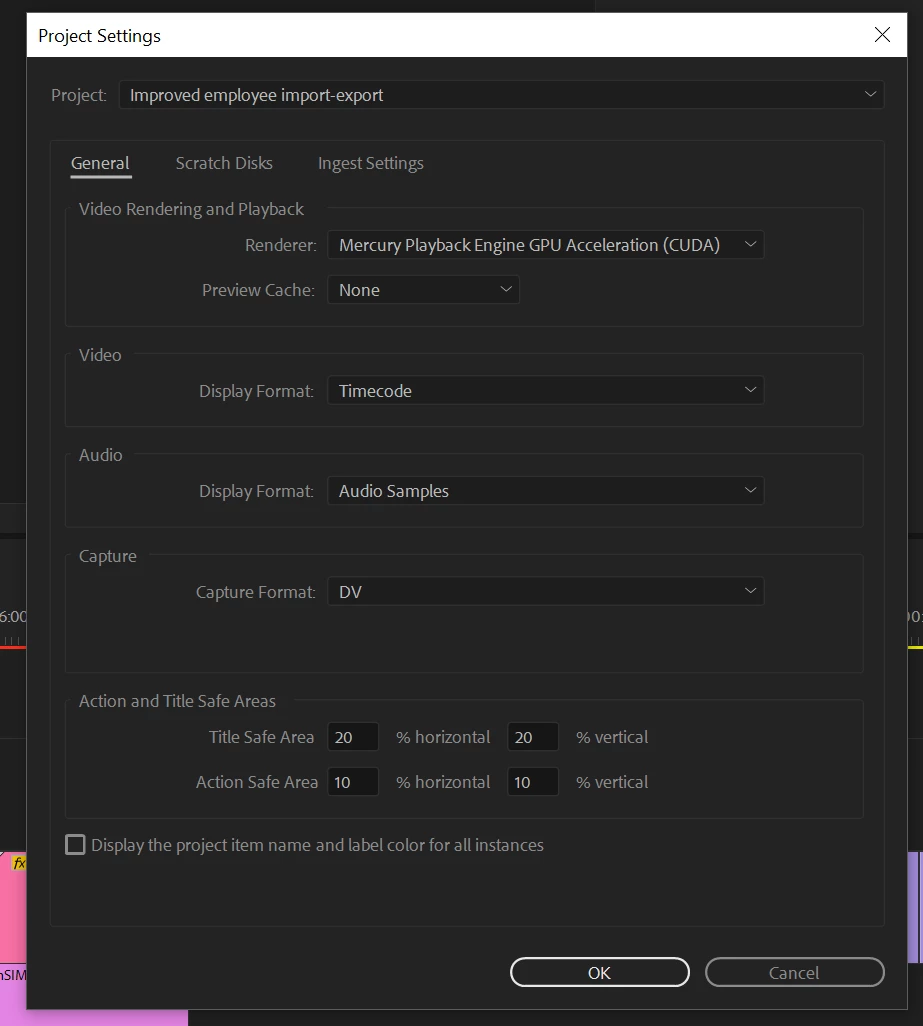Click the Action Safe Area vertical field

(532, 782)
